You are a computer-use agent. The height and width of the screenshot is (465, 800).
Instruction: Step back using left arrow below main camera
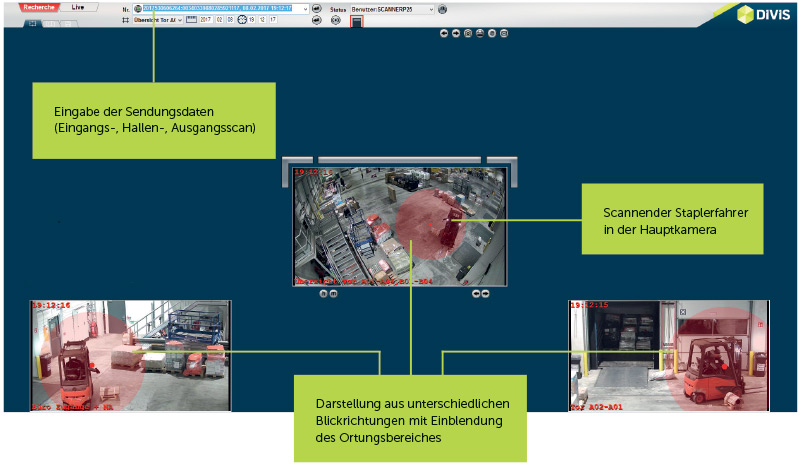(x=475, y=294)
